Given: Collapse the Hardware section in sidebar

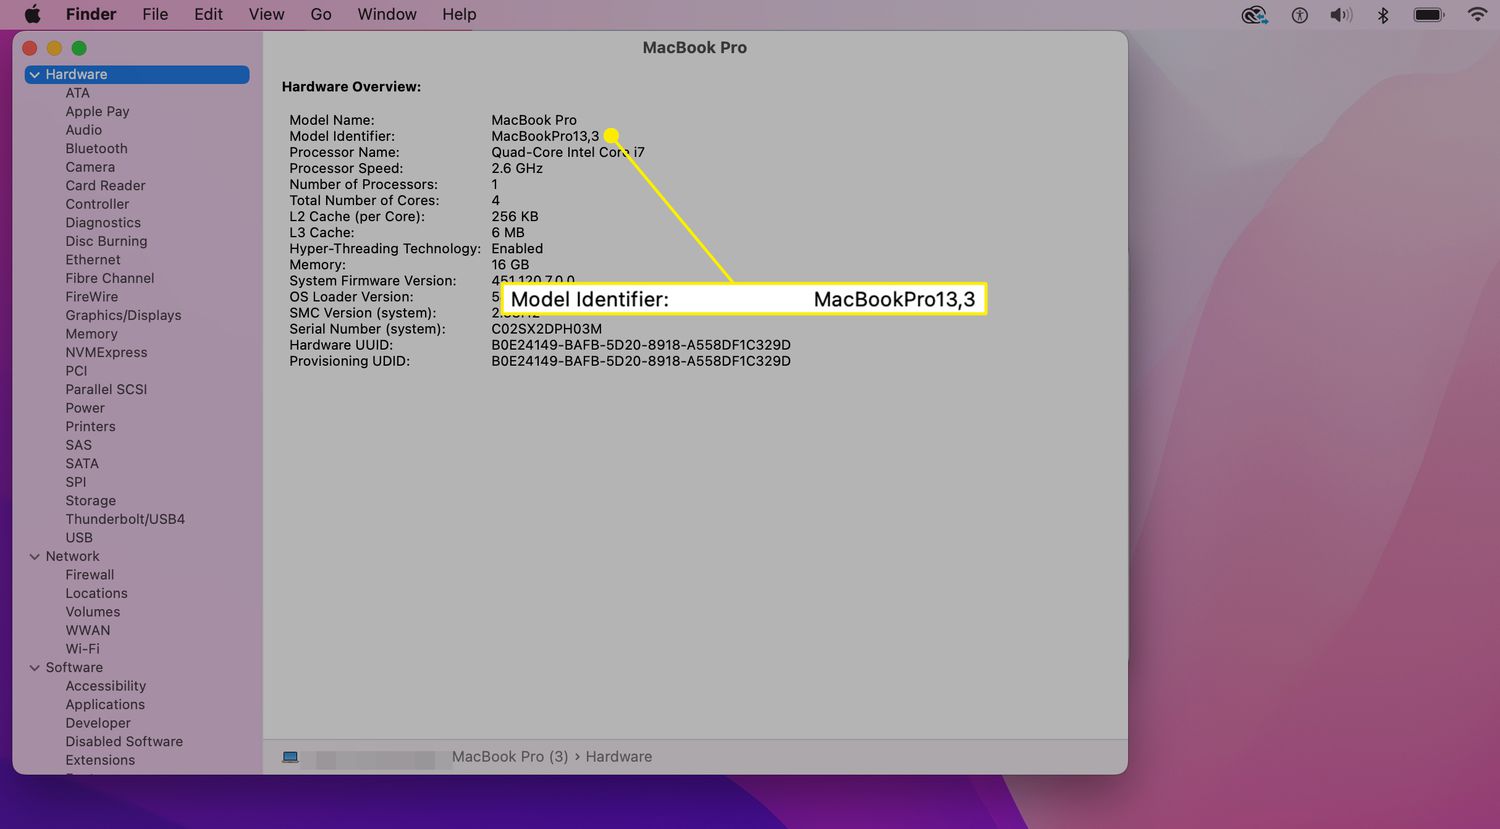Looking at the screenshot, I should click(x=35, y=75).
